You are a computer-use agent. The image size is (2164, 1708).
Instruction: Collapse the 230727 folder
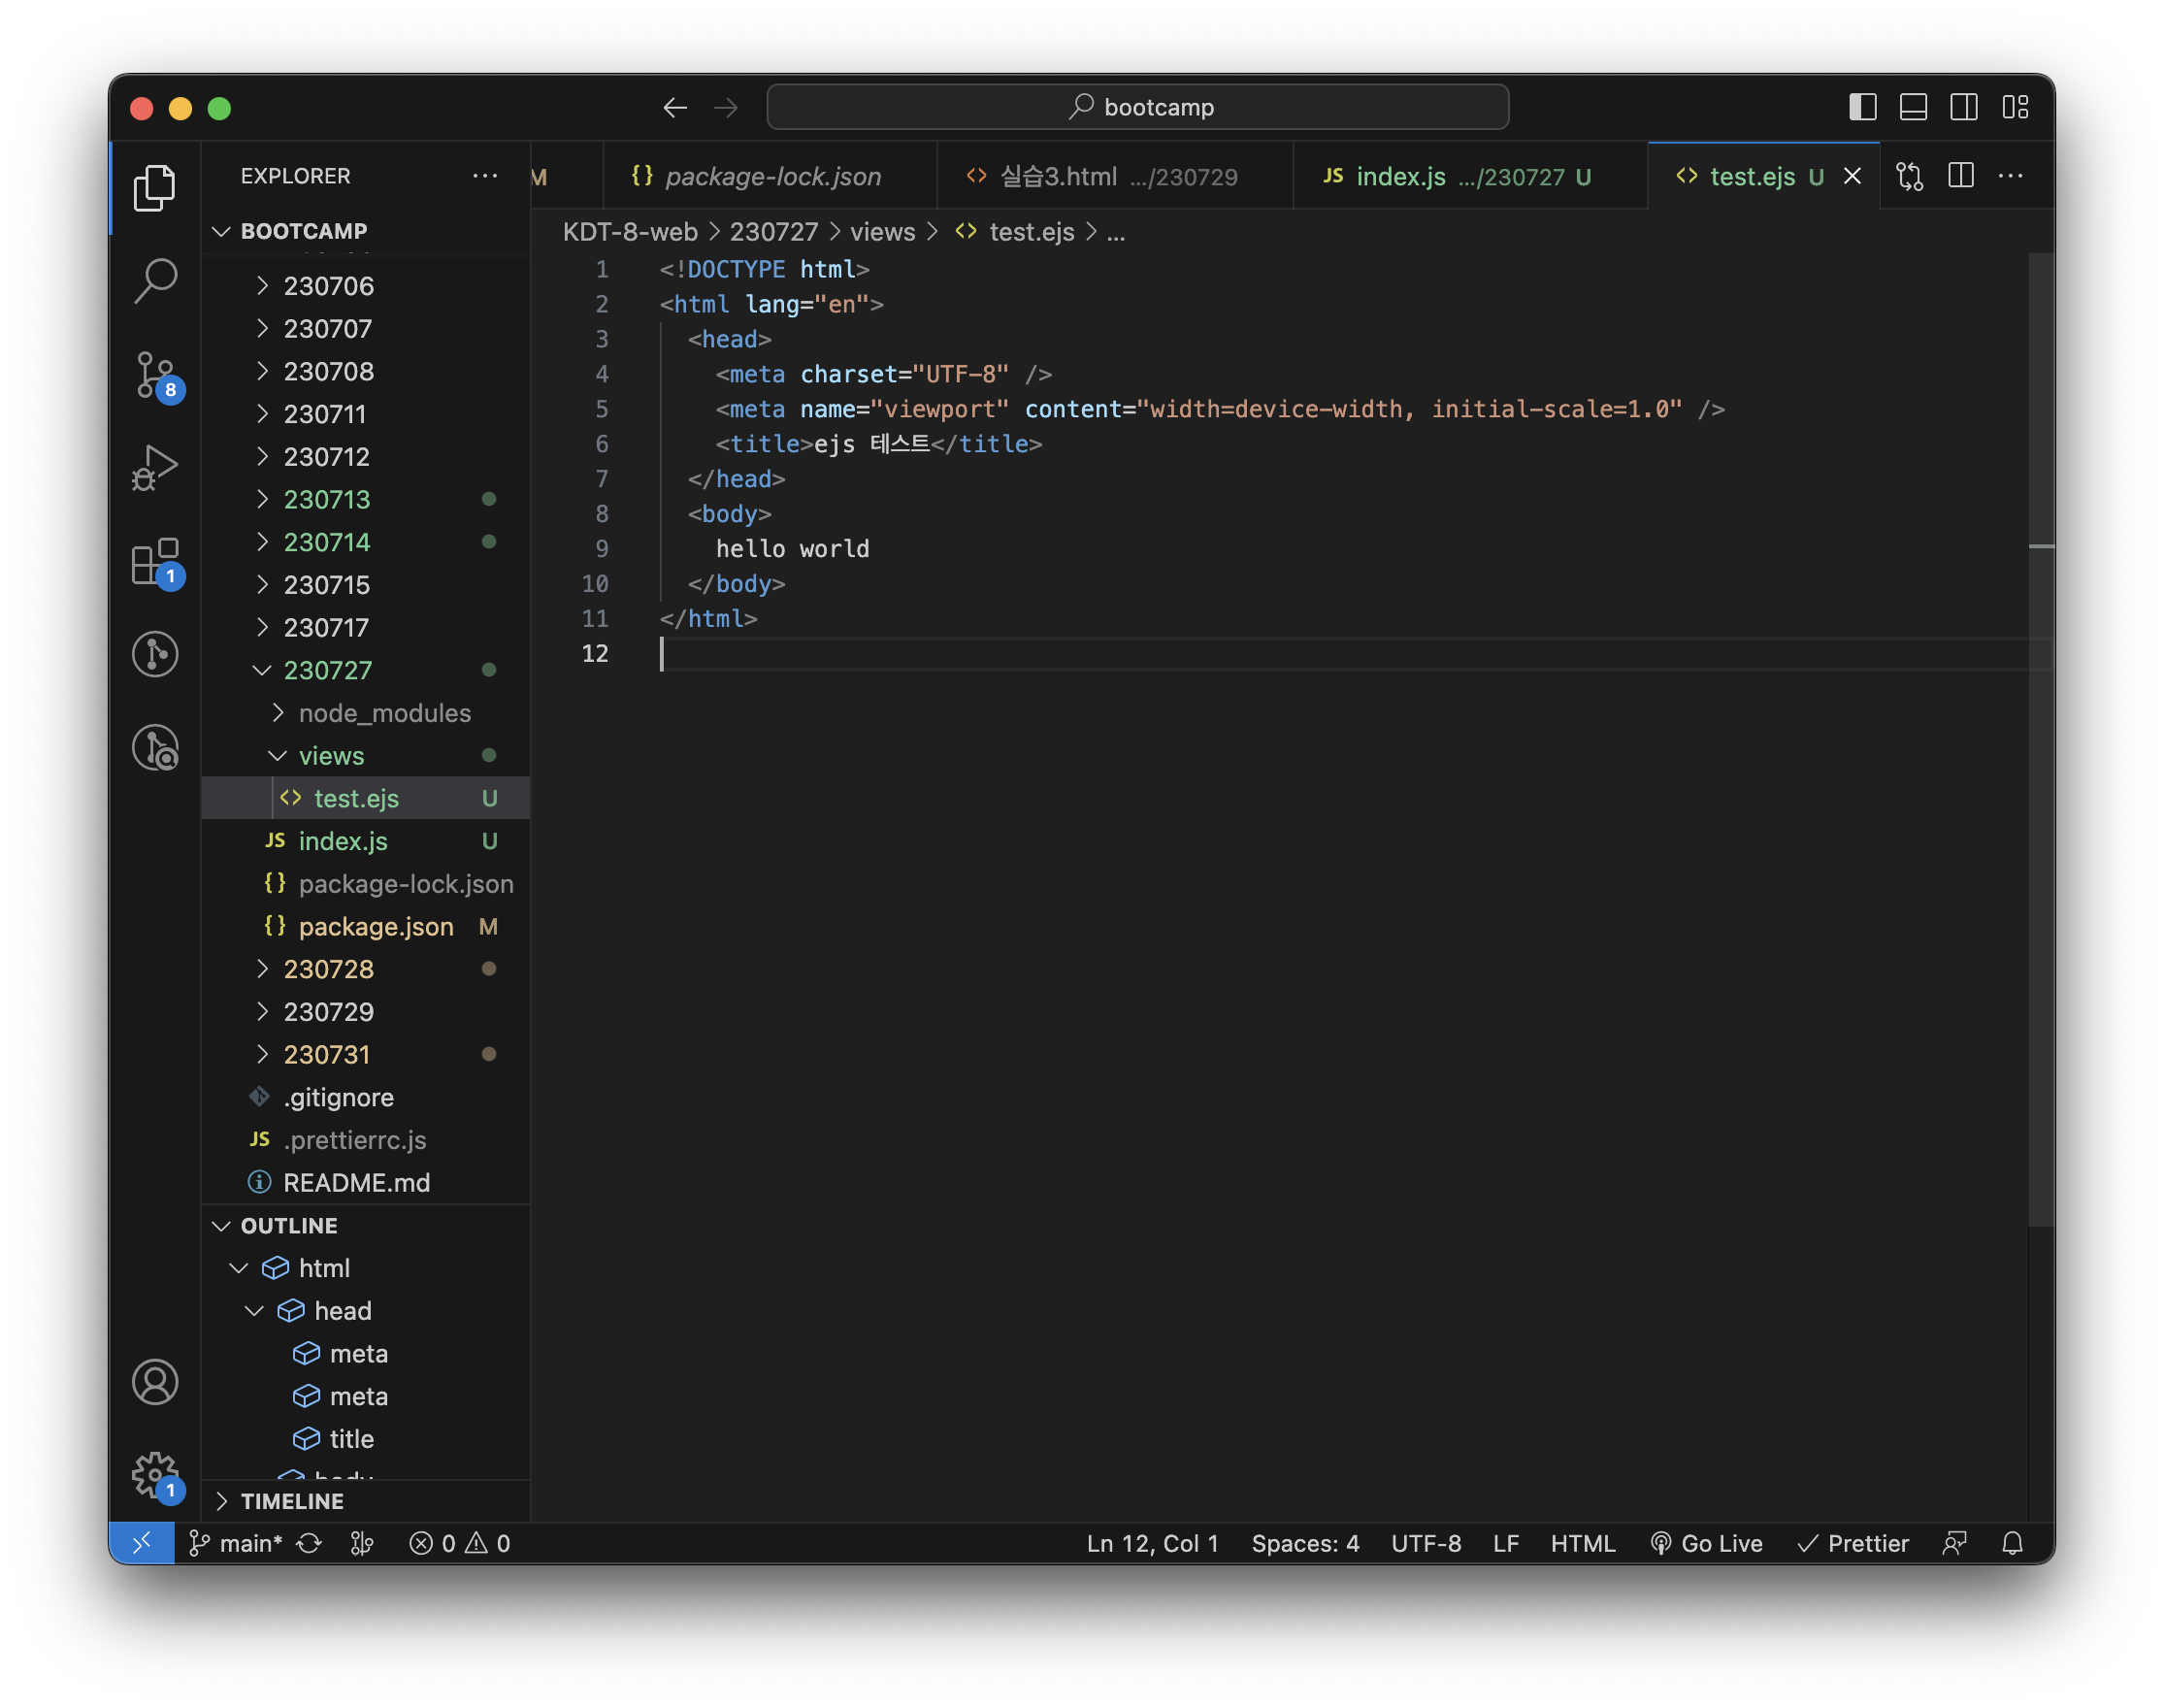tap(366, 670)
